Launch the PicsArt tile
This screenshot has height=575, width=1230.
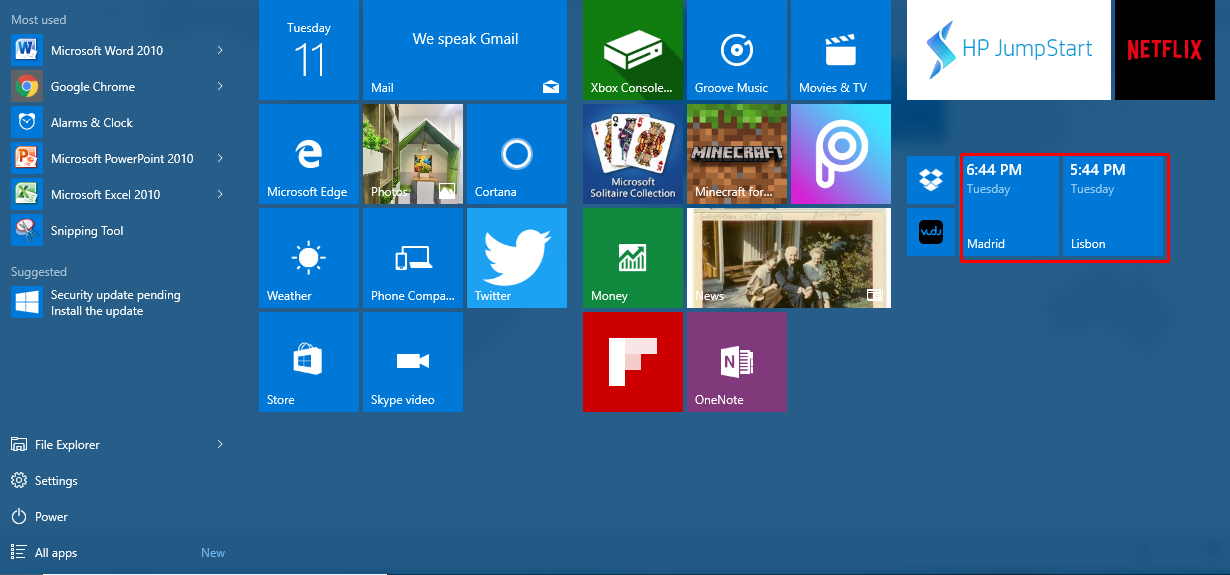[x=841, y=154]
